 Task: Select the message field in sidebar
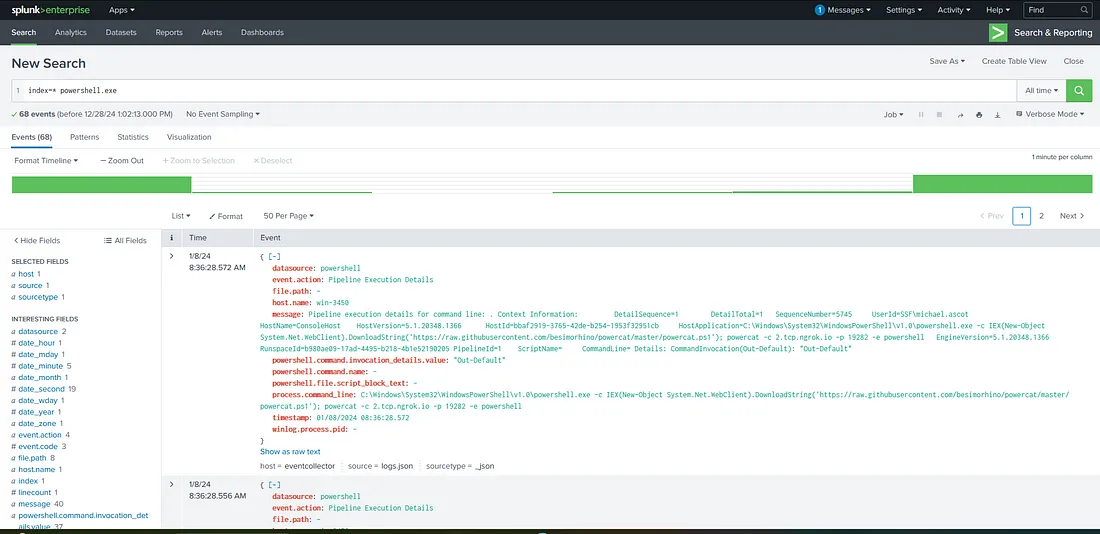(x=34, y=504)
